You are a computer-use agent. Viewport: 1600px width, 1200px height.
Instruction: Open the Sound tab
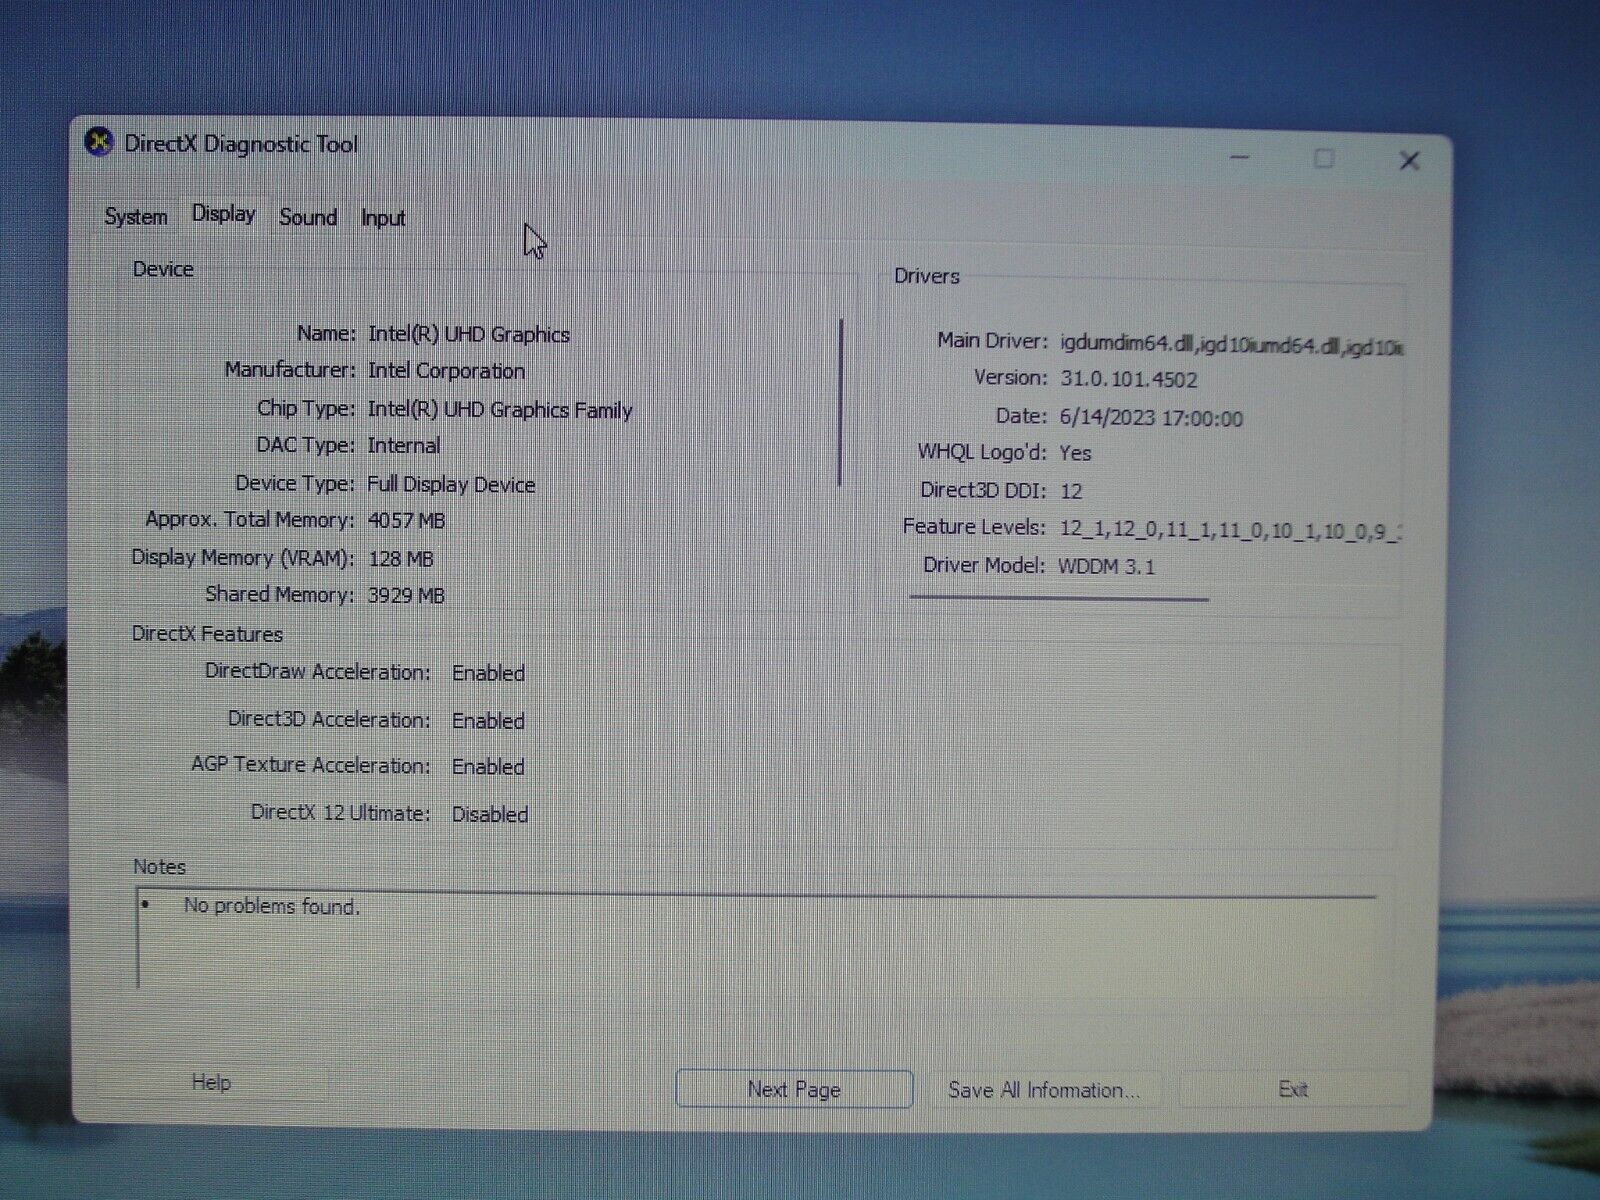pos(308,217)
